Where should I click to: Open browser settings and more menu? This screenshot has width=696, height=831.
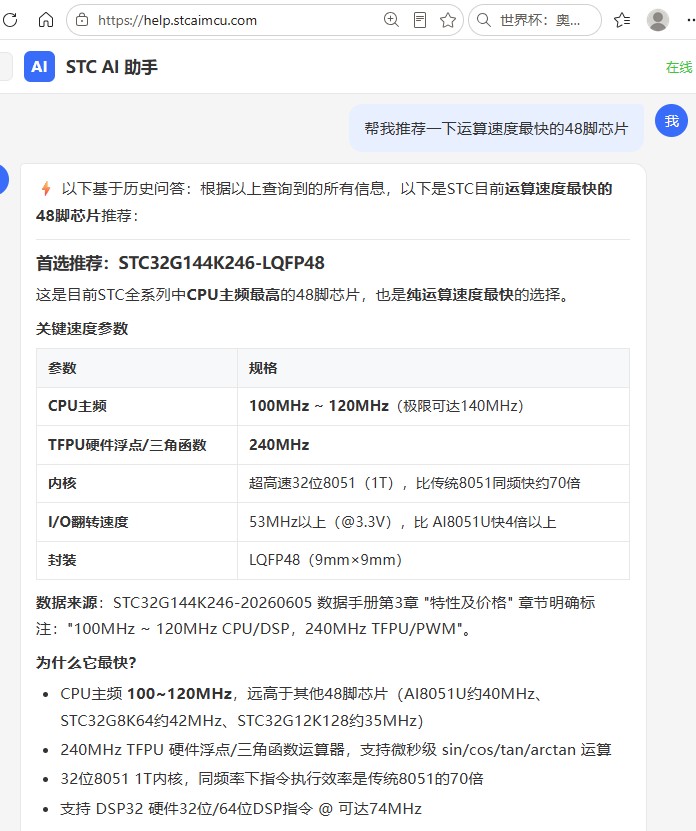pos(691,20)
